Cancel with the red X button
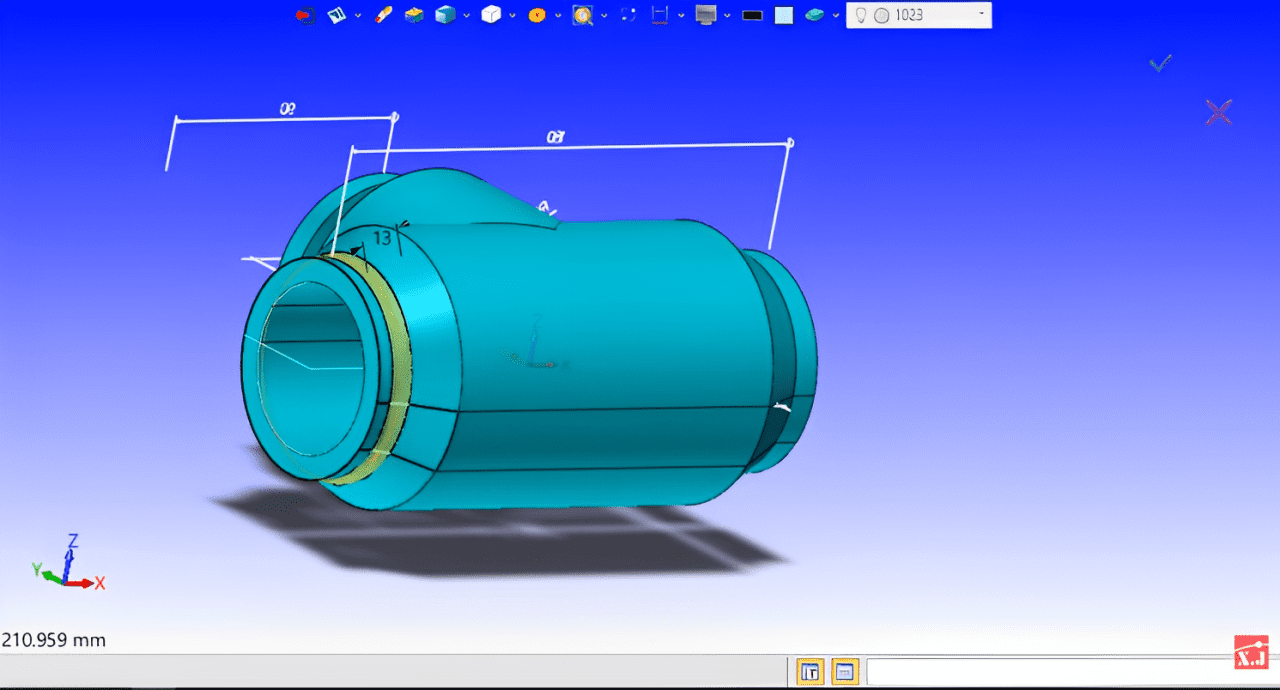Screen dimensions: 1280x690 click(1218, 112)
